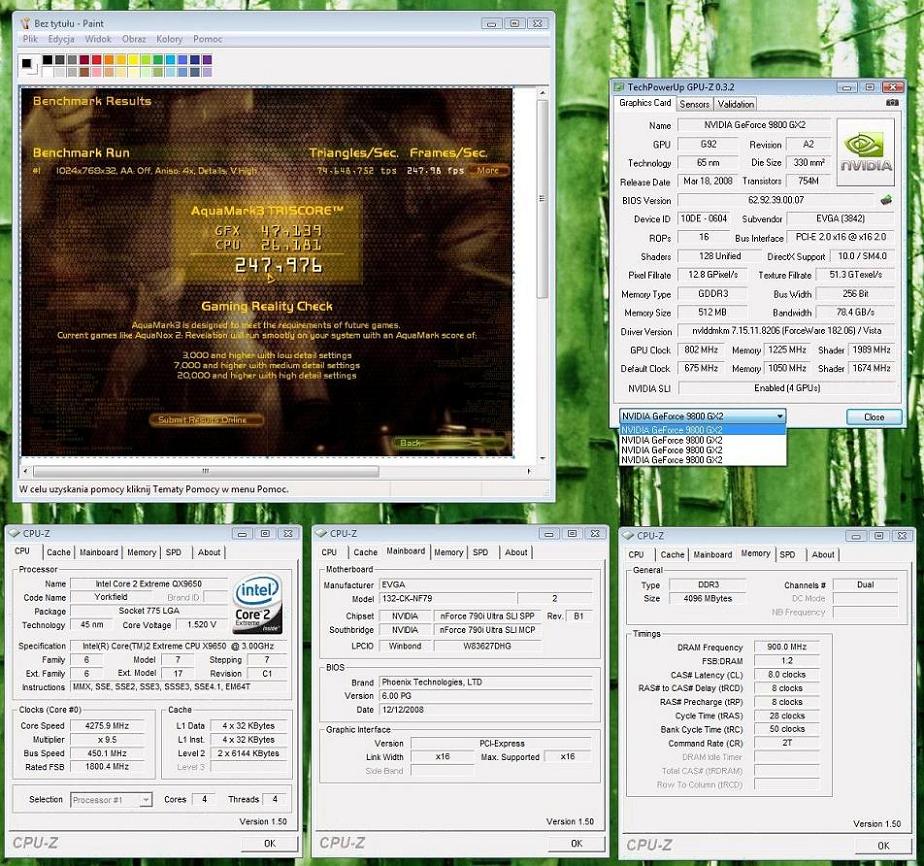
Task: Switch to the Sensors tab in GPU-Z
Action: [694, 104]
